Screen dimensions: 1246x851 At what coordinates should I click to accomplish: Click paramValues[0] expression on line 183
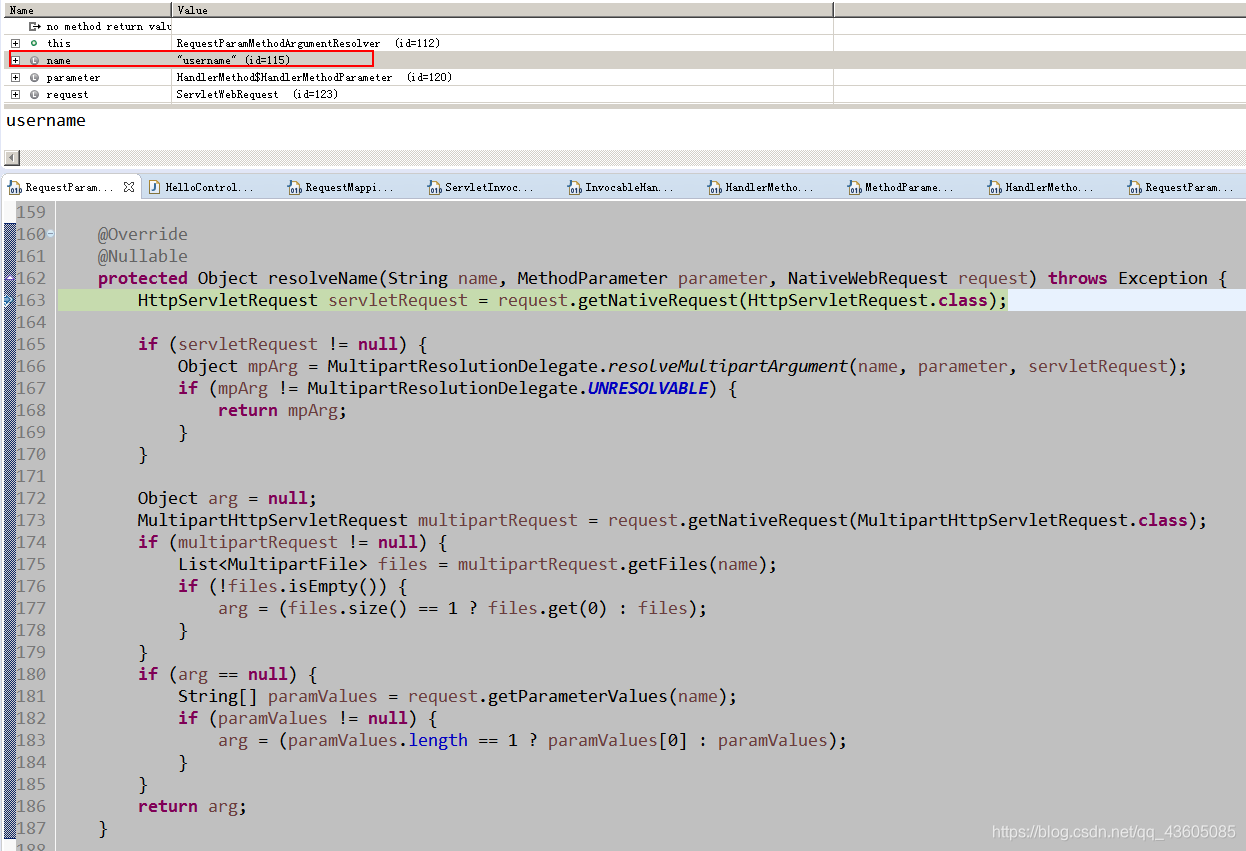pyautogui.click(x=618, y=740)
